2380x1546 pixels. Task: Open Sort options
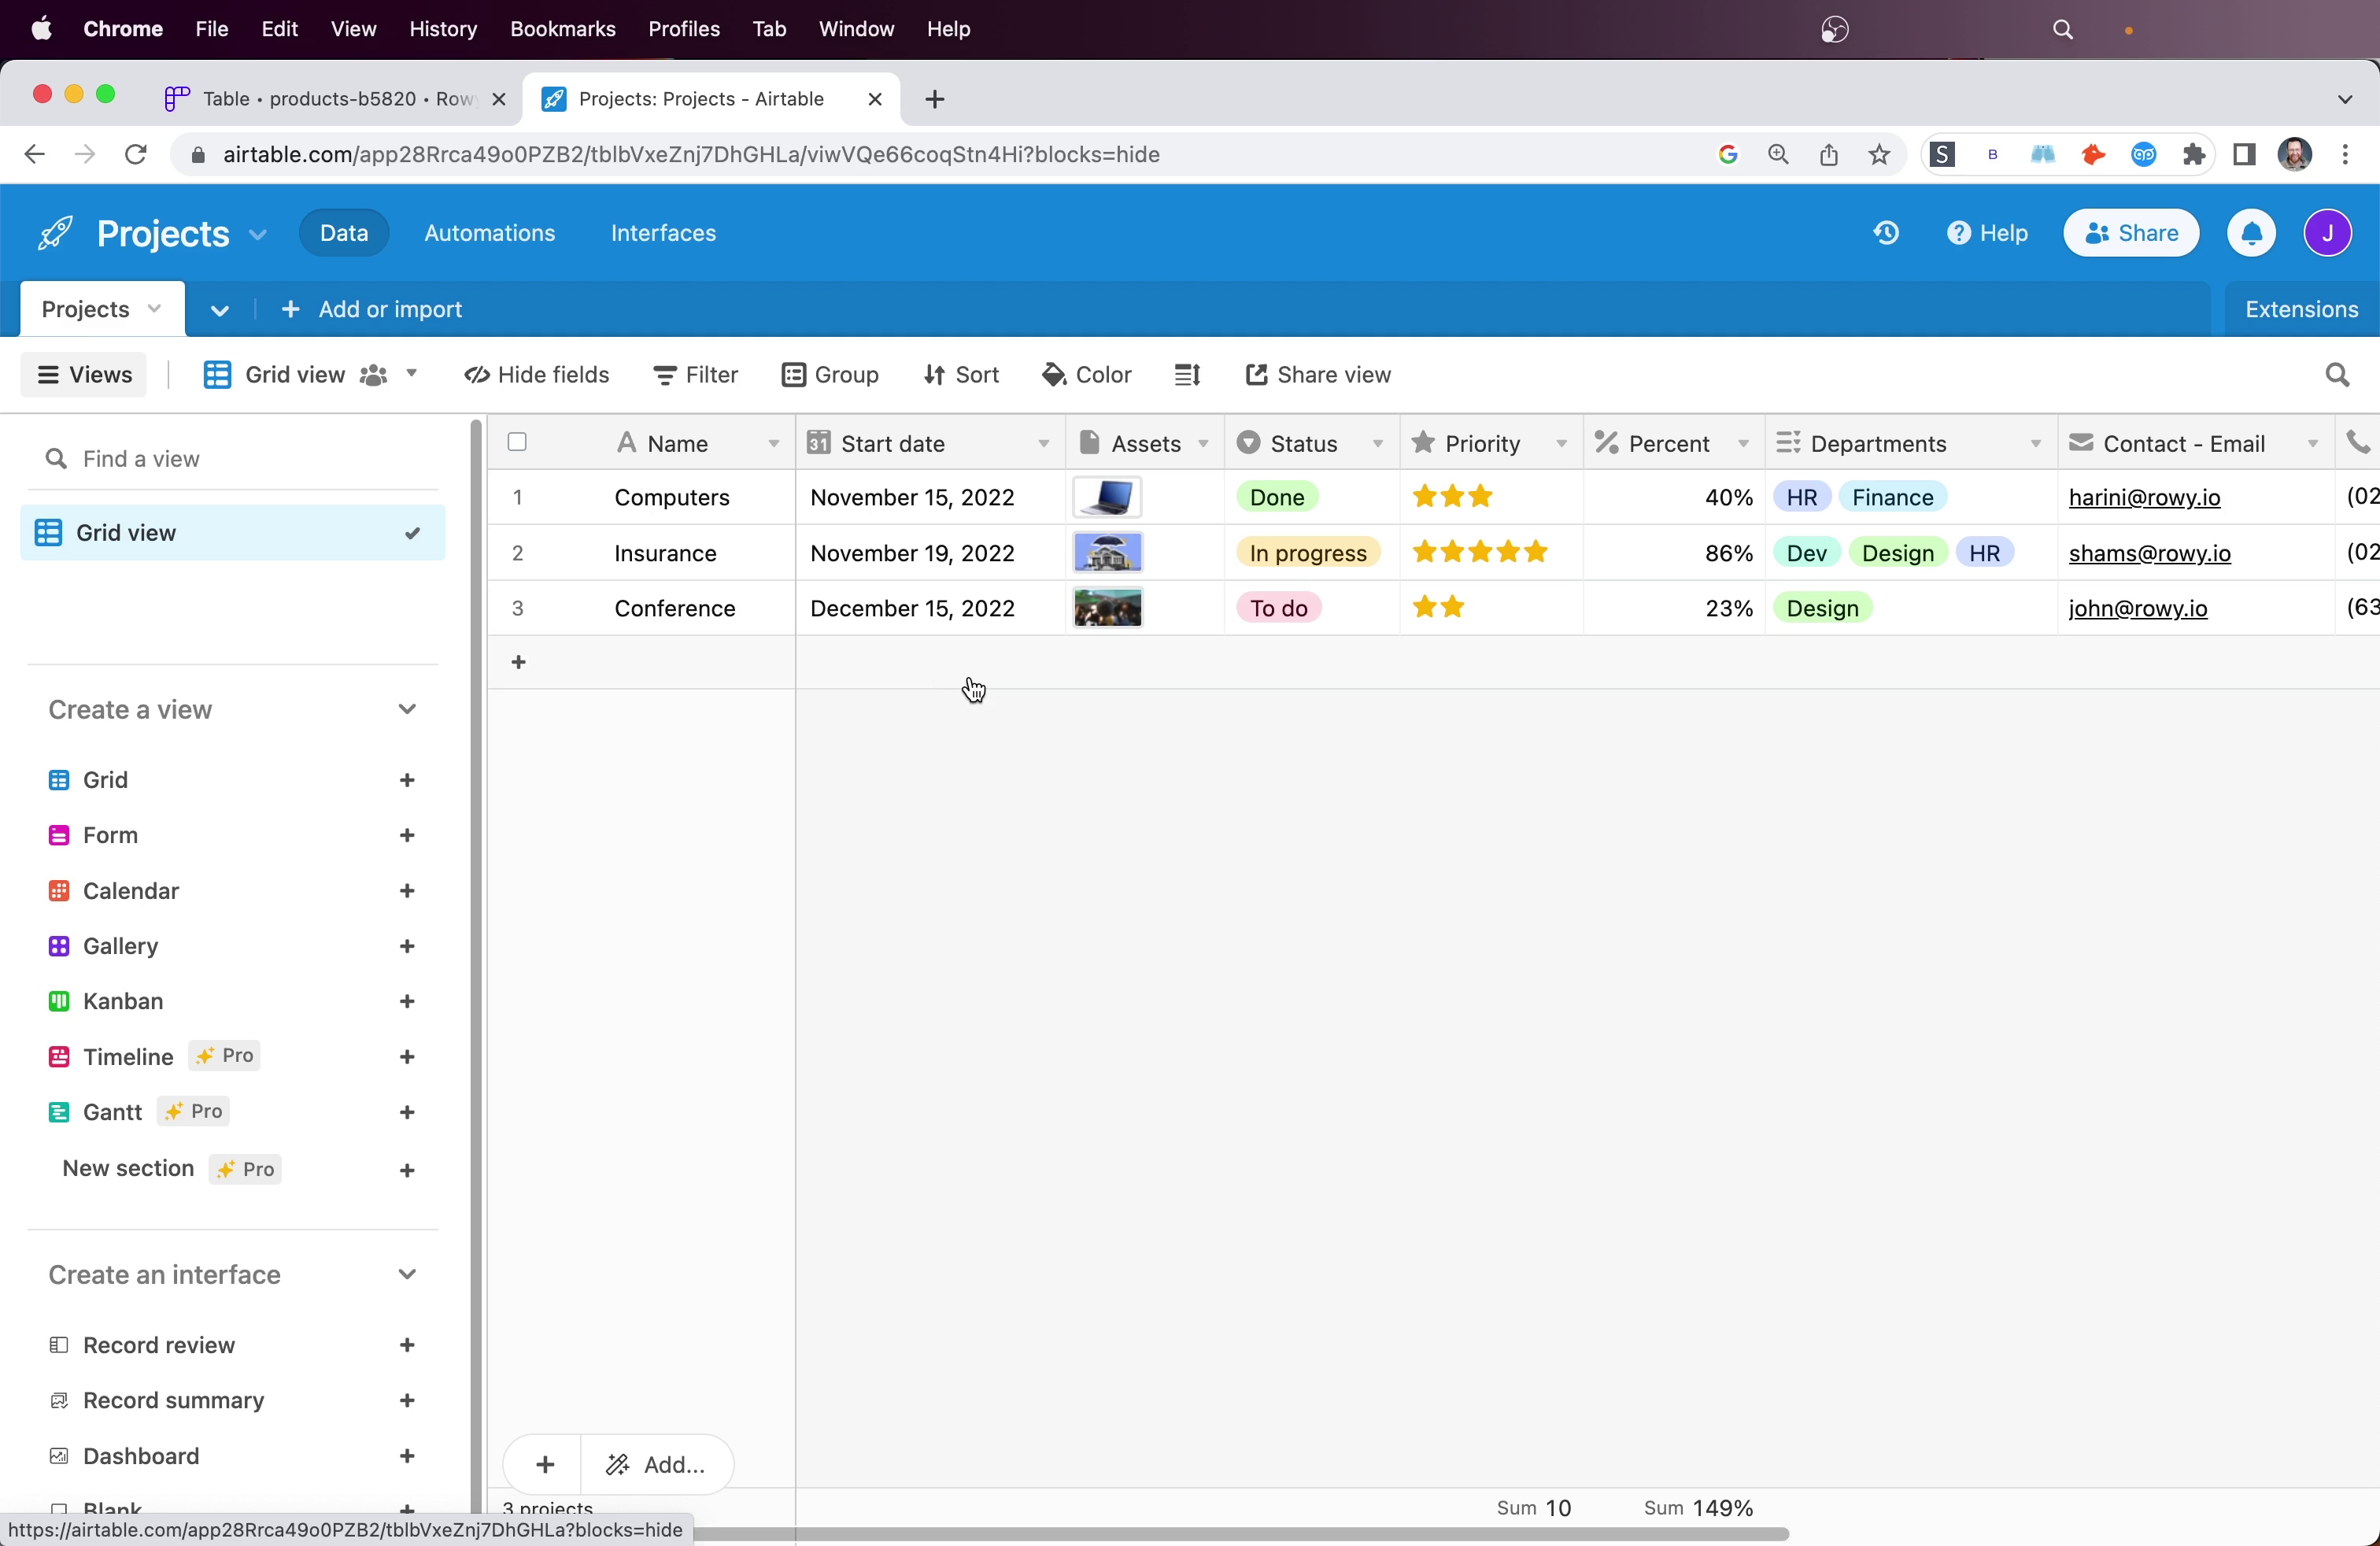(961, 376)
